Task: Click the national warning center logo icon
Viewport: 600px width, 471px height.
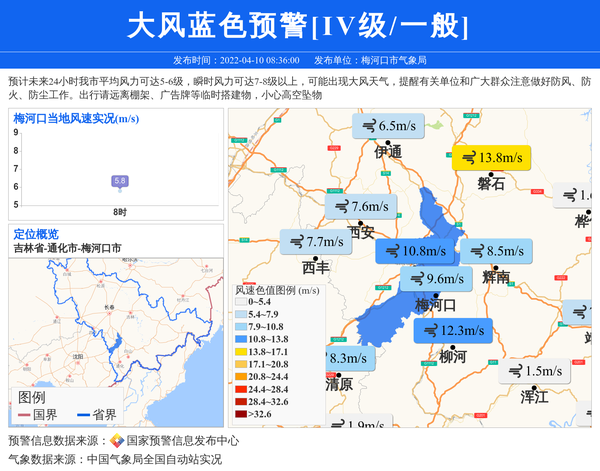Action: pos(117,440)
